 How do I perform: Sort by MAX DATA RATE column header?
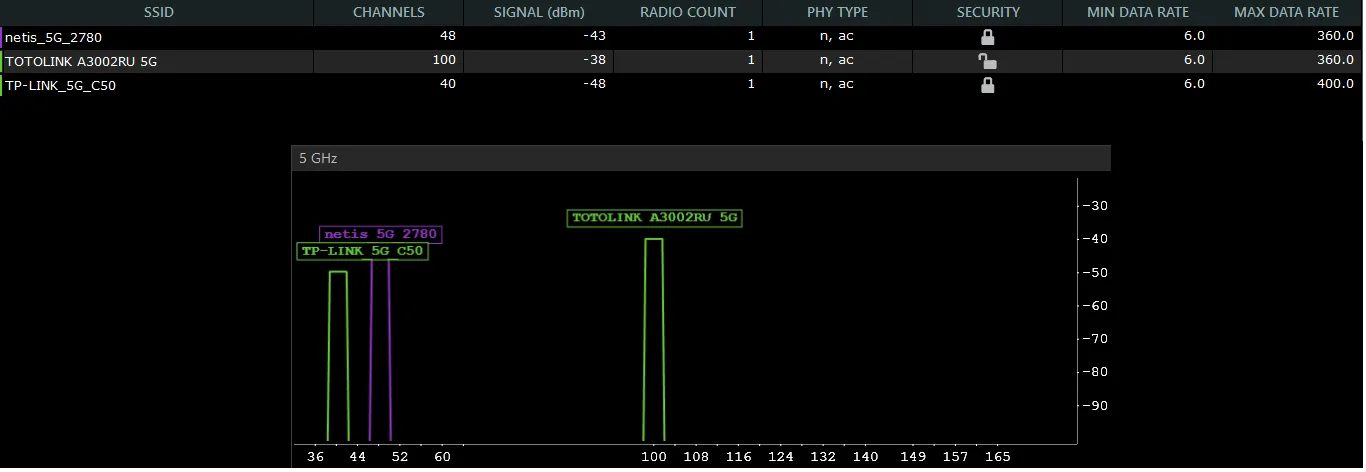pyautogui.click(x=1288, y=12)
